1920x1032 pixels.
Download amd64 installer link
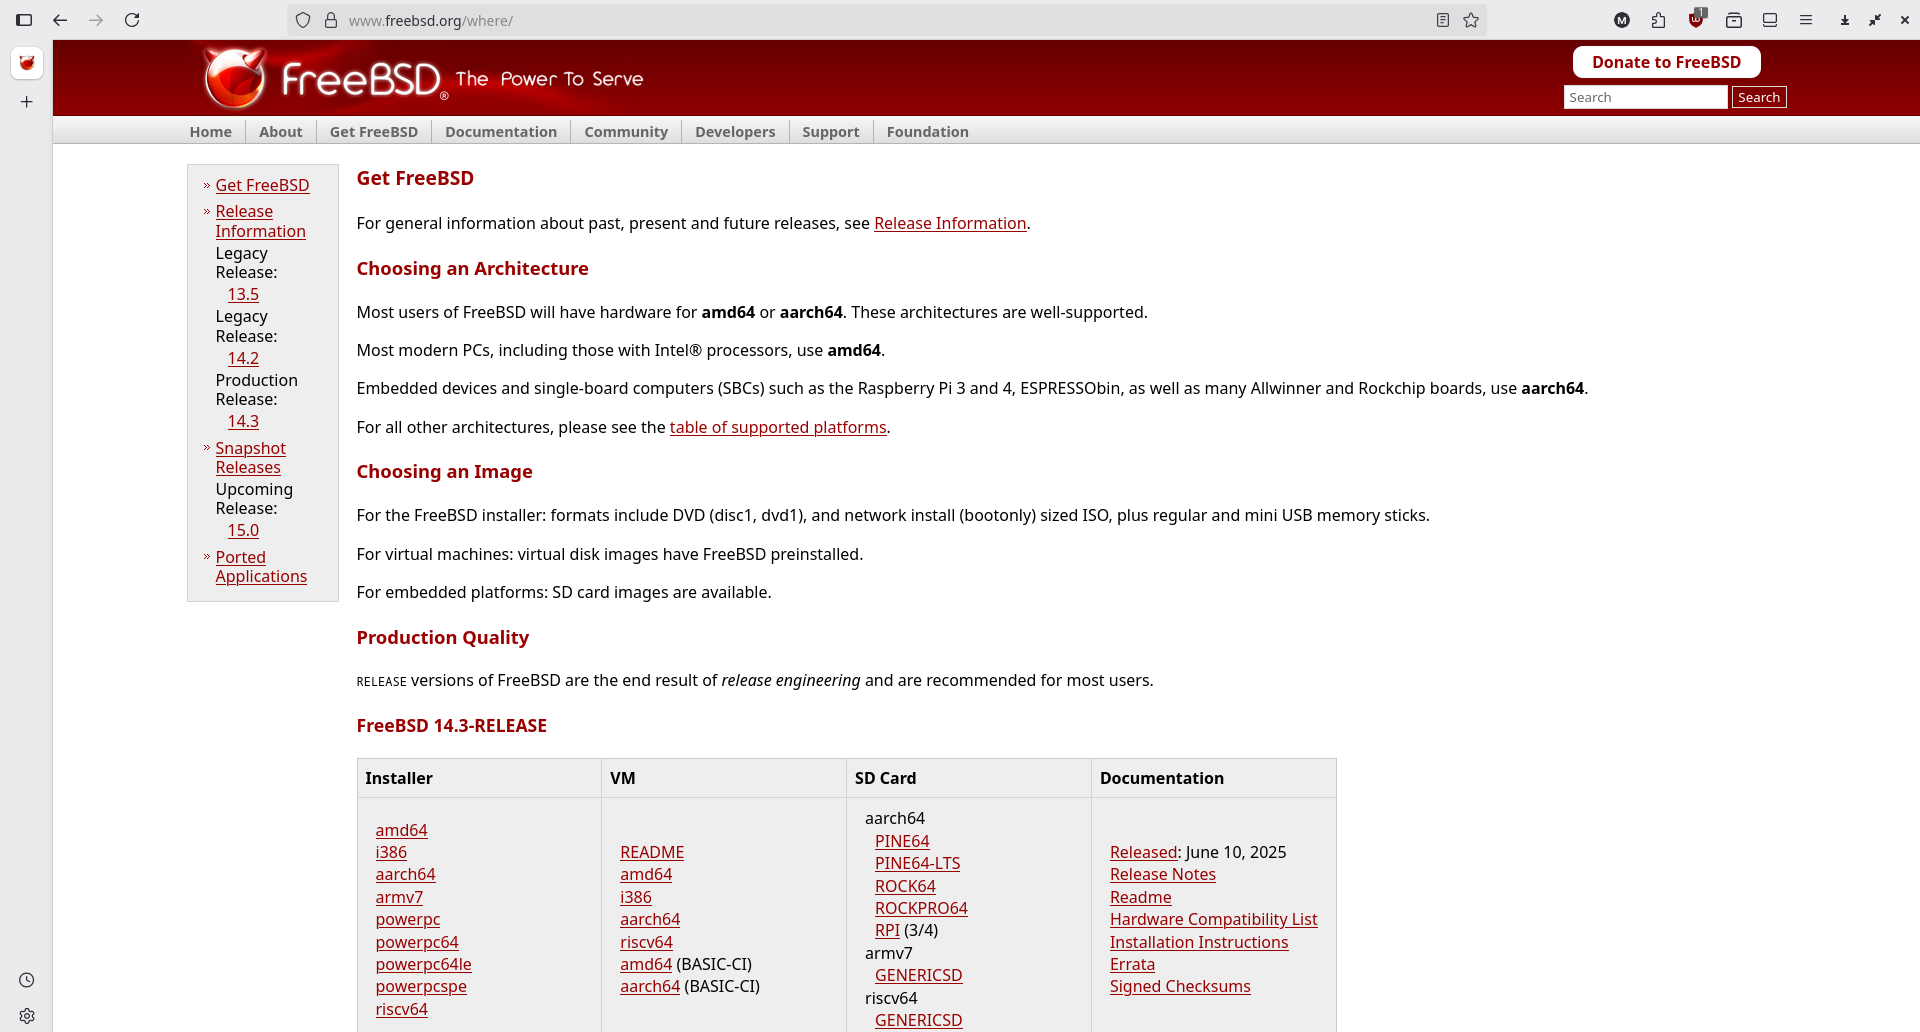401,830
